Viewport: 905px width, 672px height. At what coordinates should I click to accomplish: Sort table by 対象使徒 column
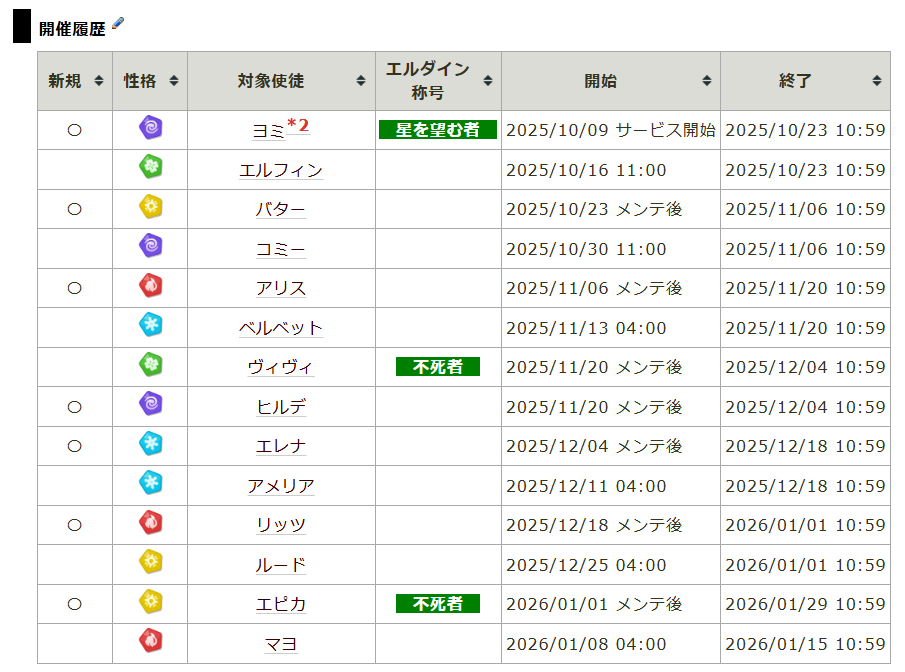281,81
